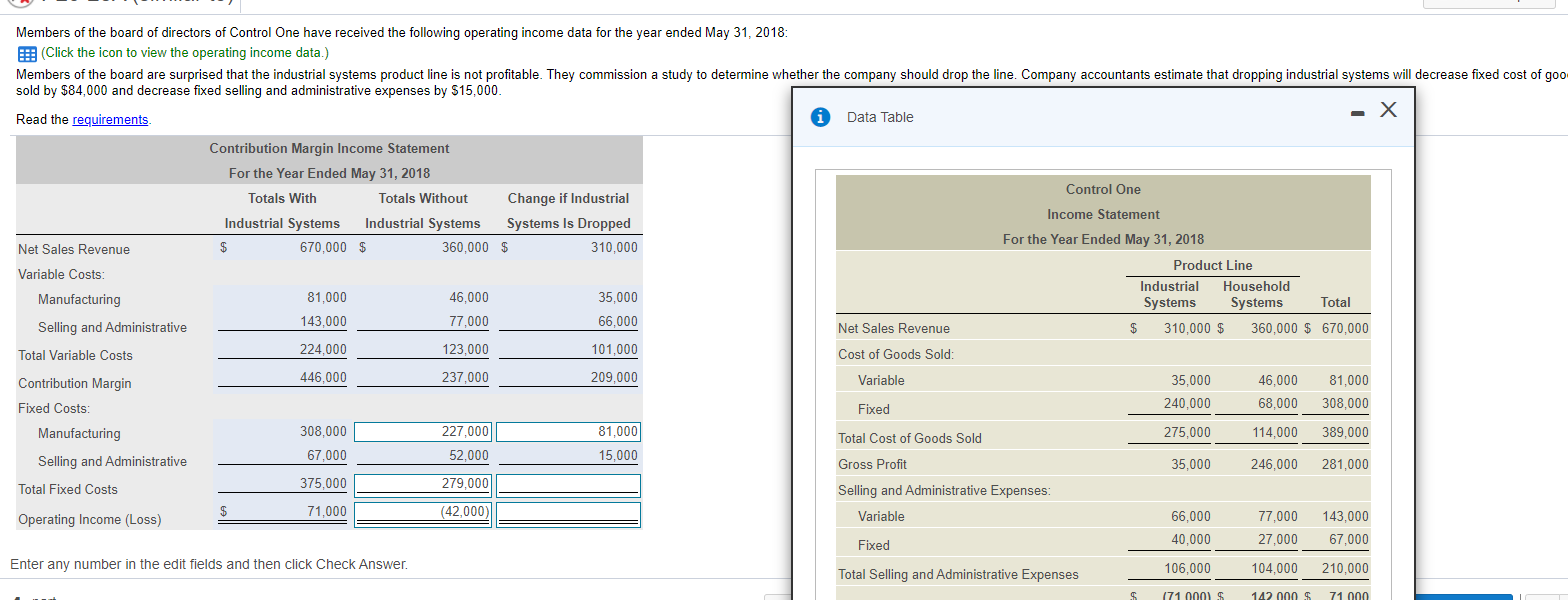Click 'Change if Industrial Systems Is Dropped' header
Viewport: 1568px width, 600px height.
568,211
